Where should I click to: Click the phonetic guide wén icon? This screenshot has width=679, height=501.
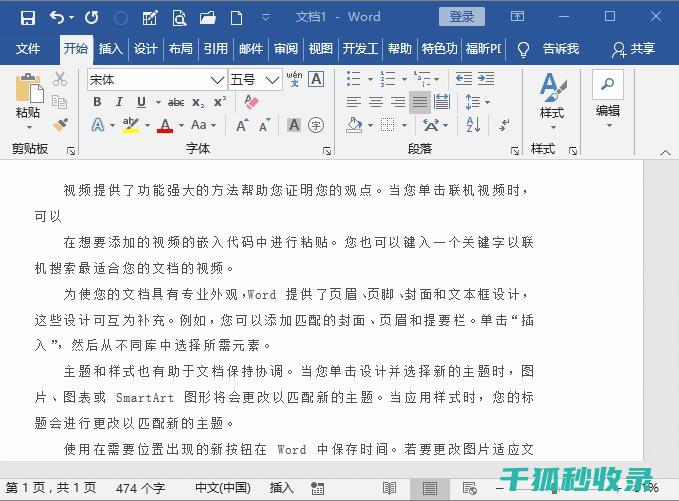pyautogui.click(x=294, y=79)
